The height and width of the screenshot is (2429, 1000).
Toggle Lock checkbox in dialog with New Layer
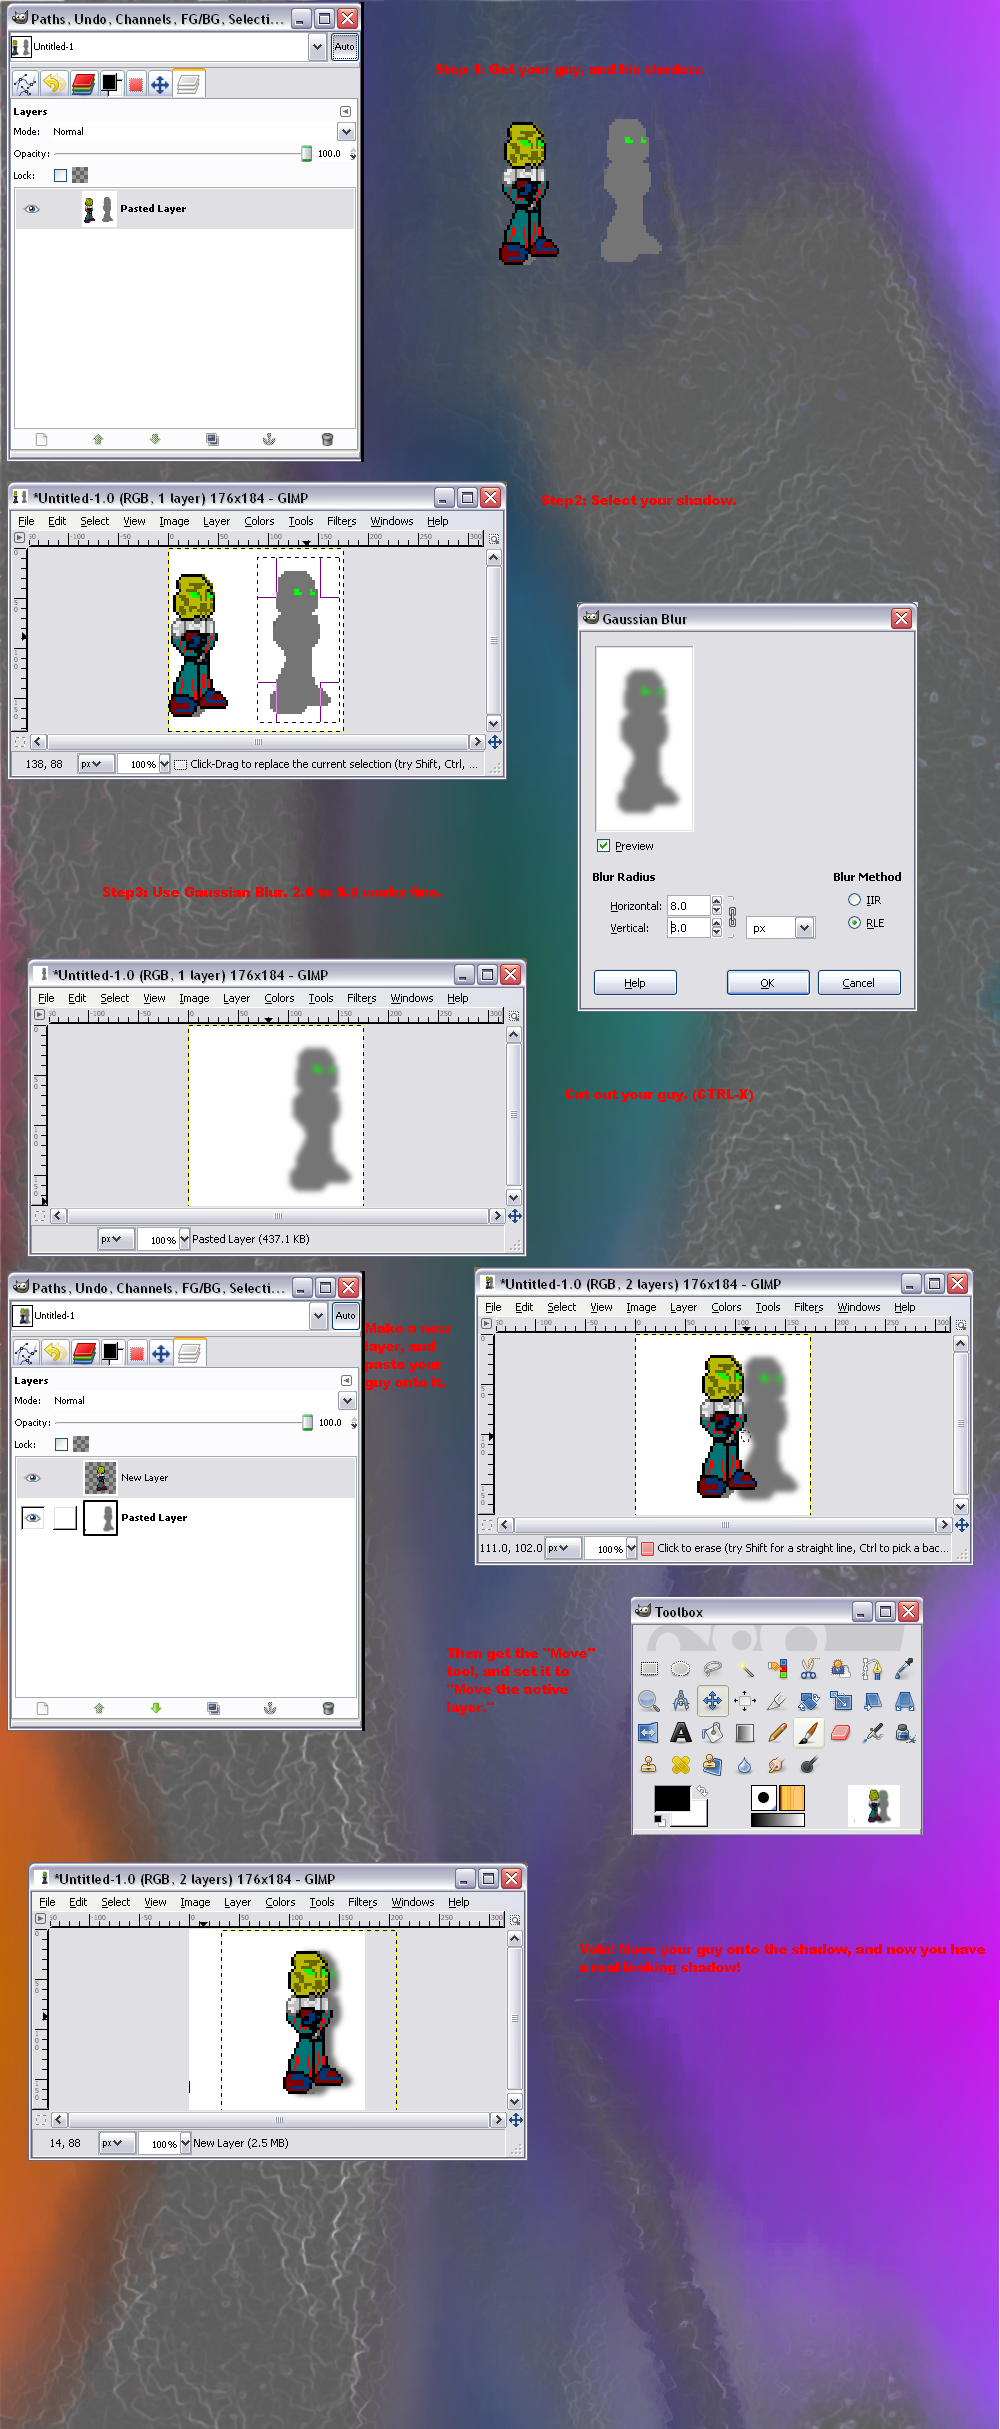61,1444
